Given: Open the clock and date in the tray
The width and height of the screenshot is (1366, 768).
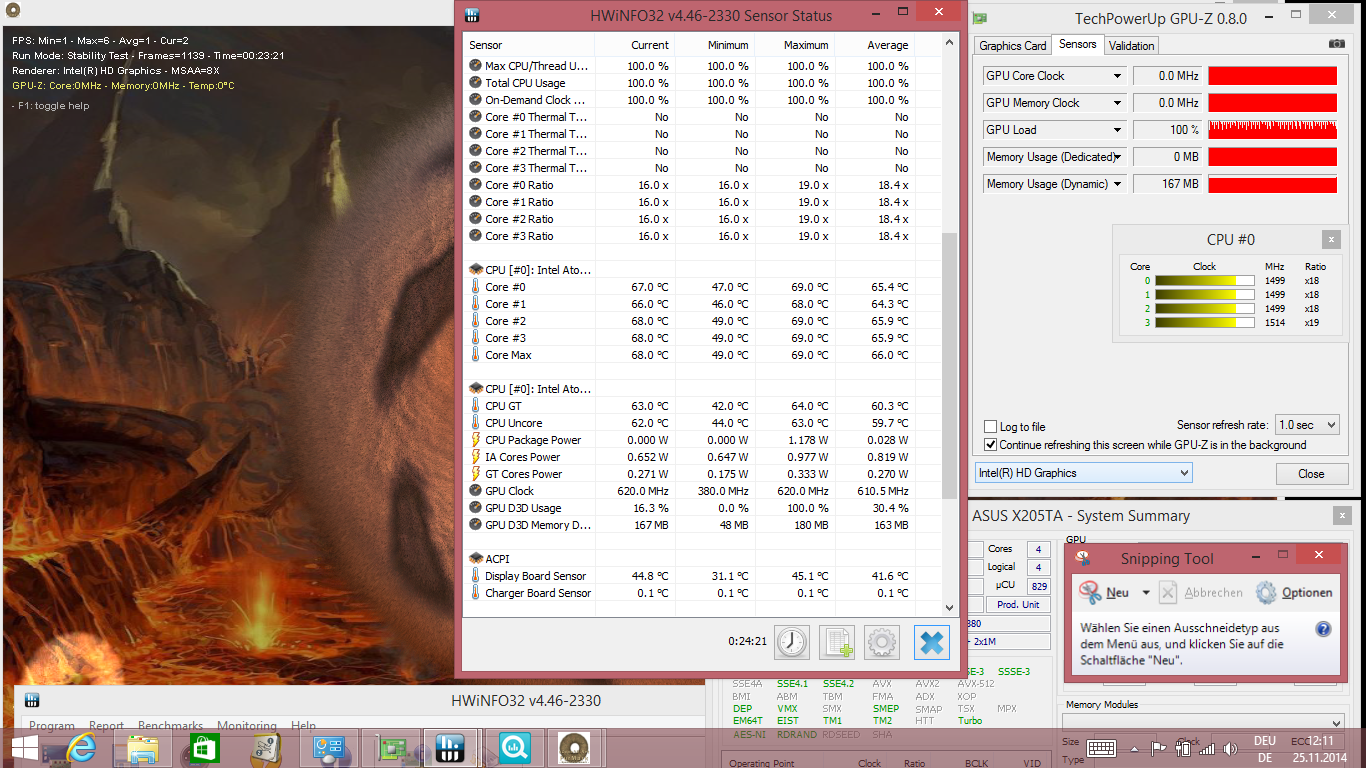Looking at the screenshot, I should [1321, 749].
